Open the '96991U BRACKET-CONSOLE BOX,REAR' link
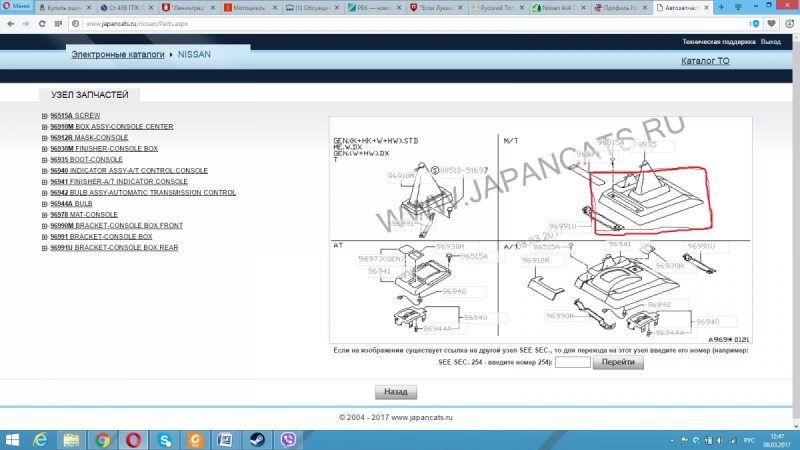This screenshot has width=800, height=450. pyautogui.click(x=114, y=247)
